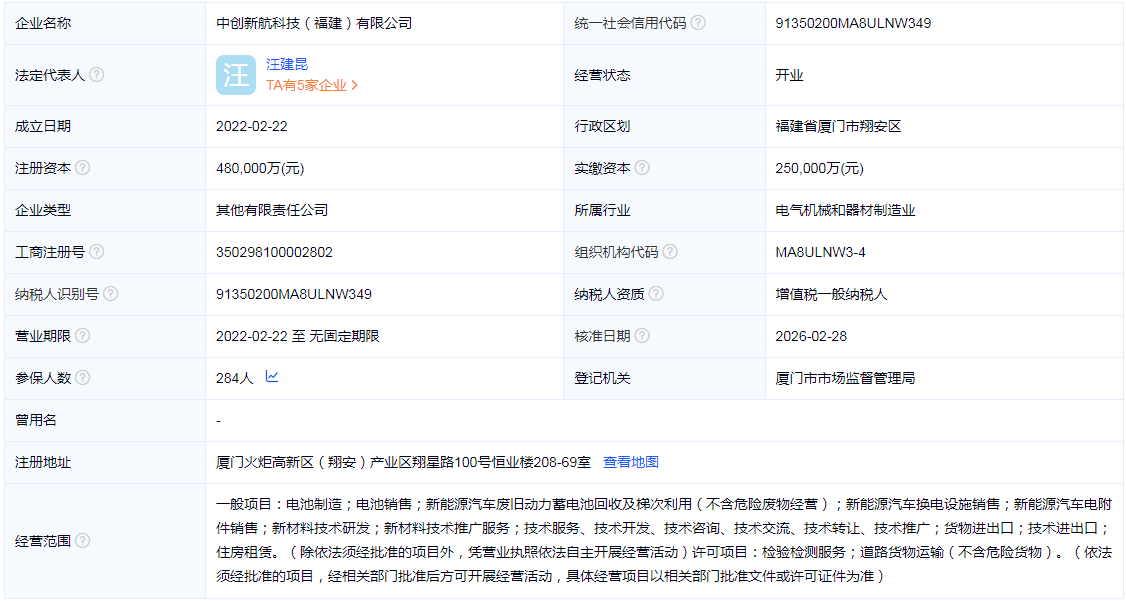The image size is (1126, 601).
Task: Click help icon beside 统一社会信用代码
Action: click(698, 23)
